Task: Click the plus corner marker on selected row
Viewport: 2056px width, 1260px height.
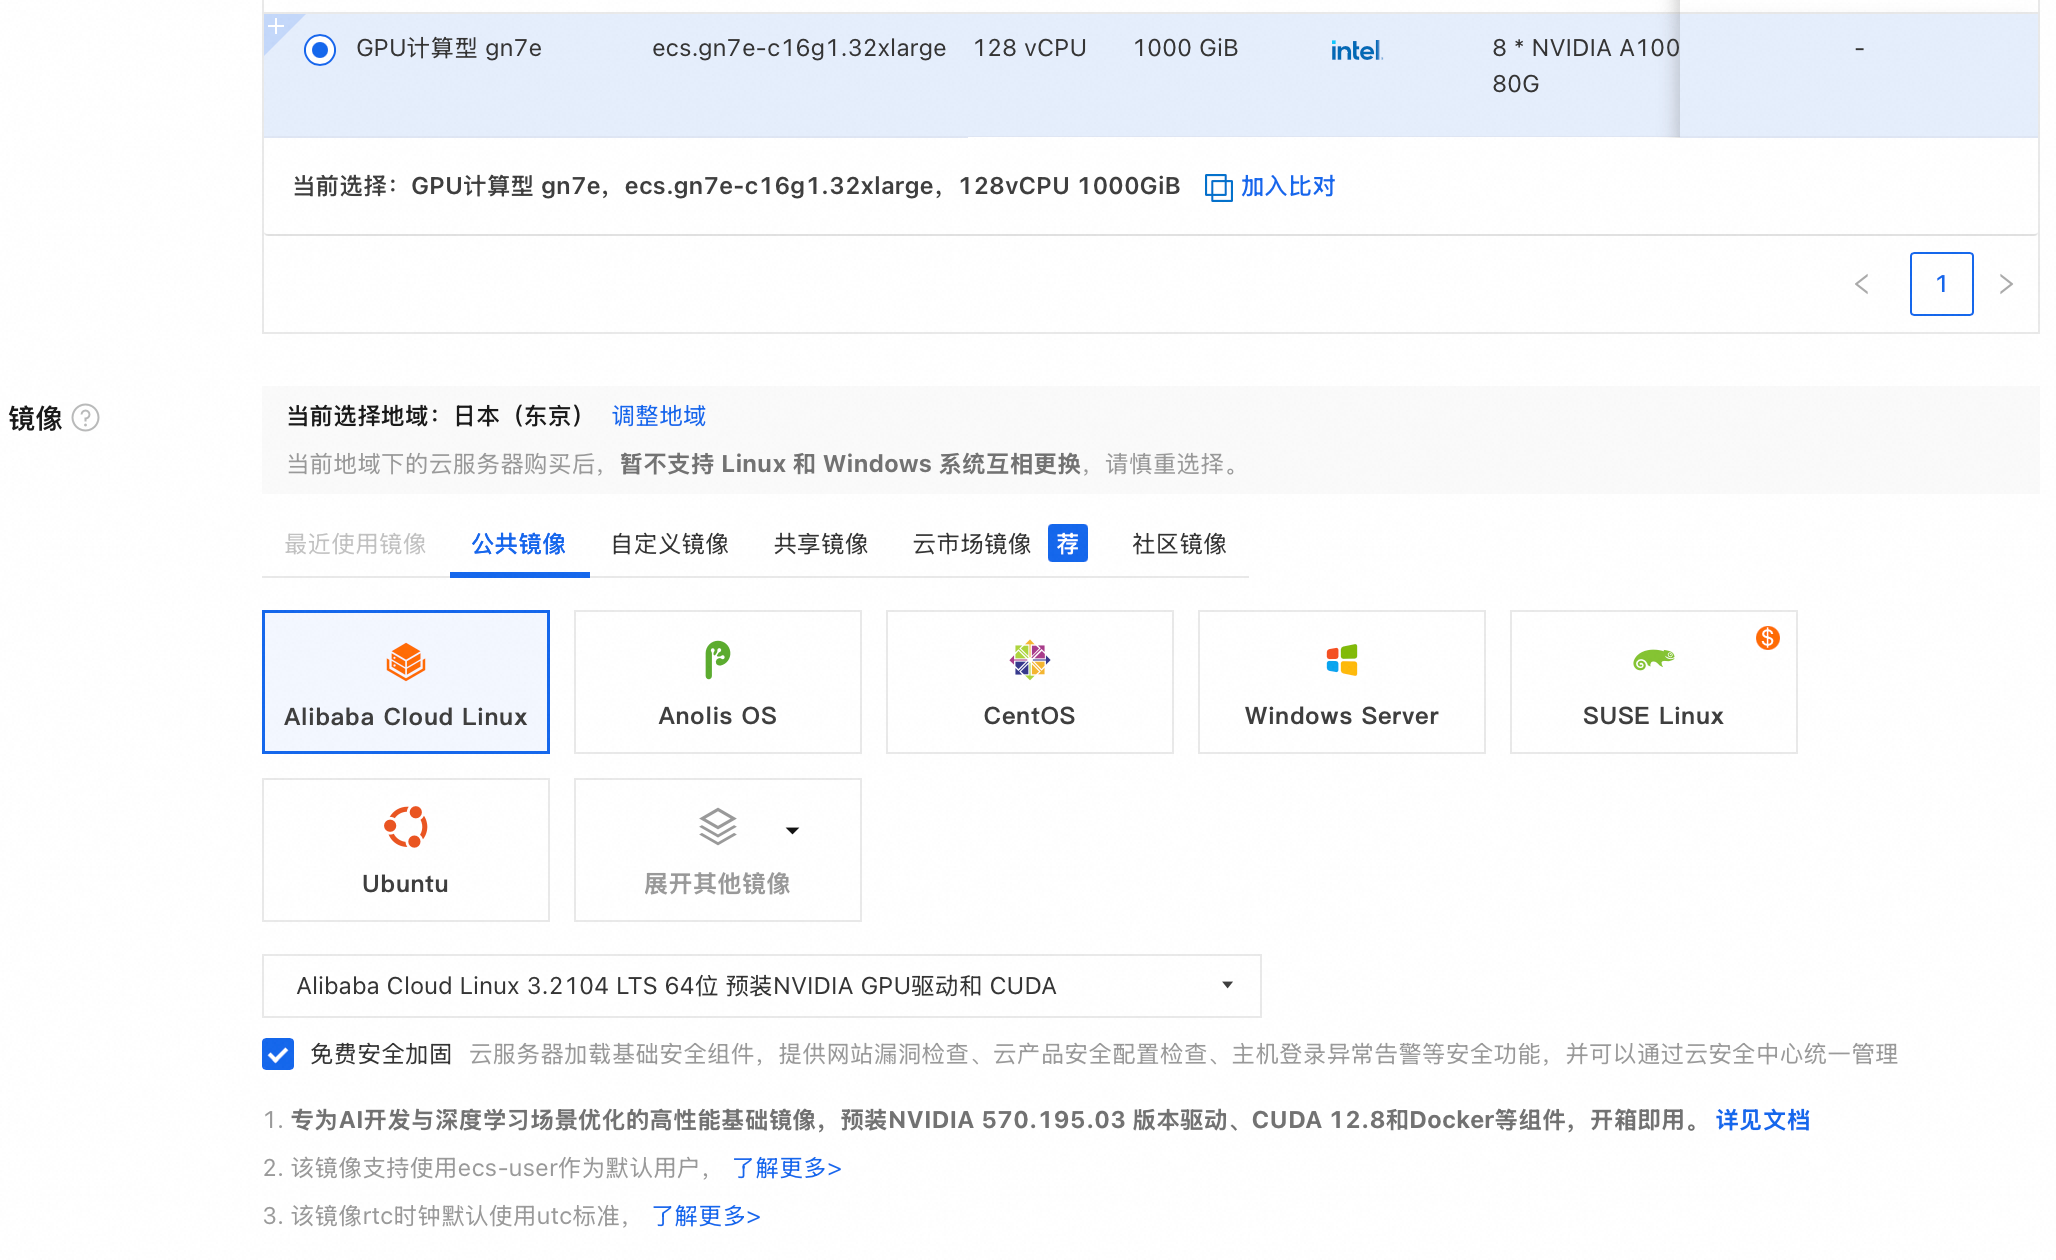Action: 277,27
